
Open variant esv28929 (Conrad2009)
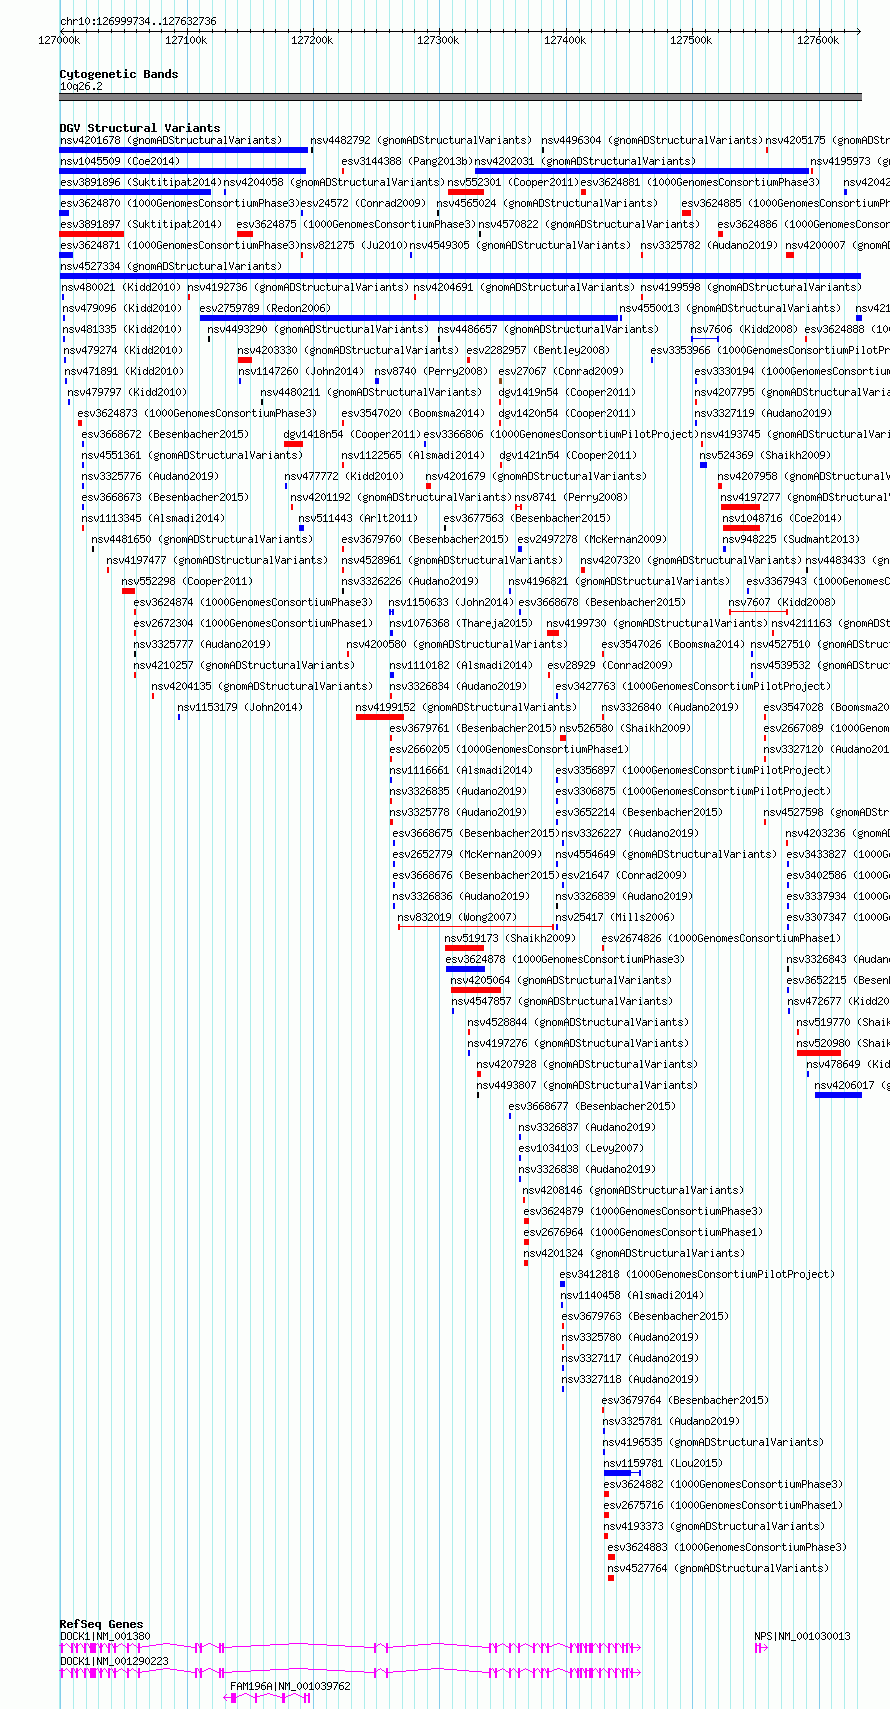point(609,666)
